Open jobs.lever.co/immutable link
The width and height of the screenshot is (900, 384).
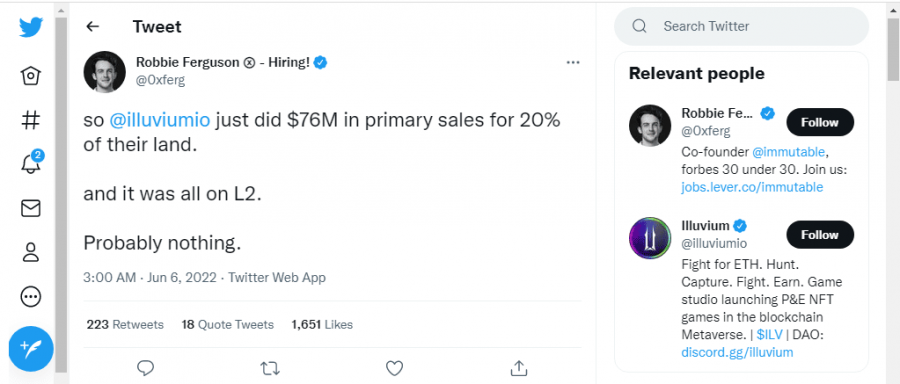[752, 187]
